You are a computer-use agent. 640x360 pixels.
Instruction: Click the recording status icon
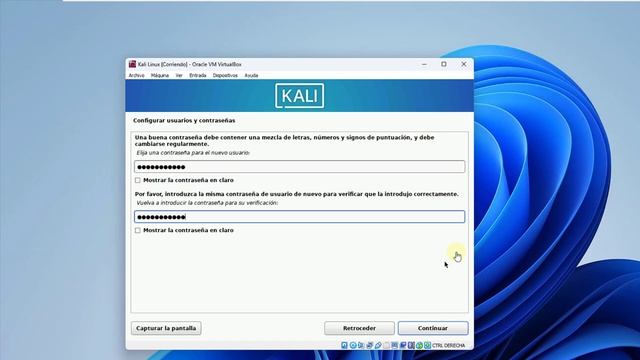coord(403,345)
